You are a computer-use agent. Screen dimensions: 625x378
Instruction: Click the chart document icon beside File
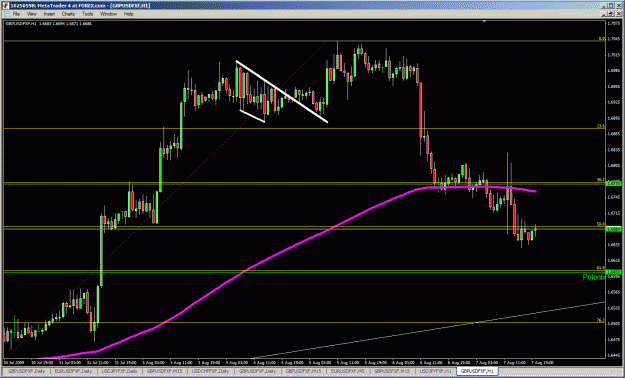6,14
